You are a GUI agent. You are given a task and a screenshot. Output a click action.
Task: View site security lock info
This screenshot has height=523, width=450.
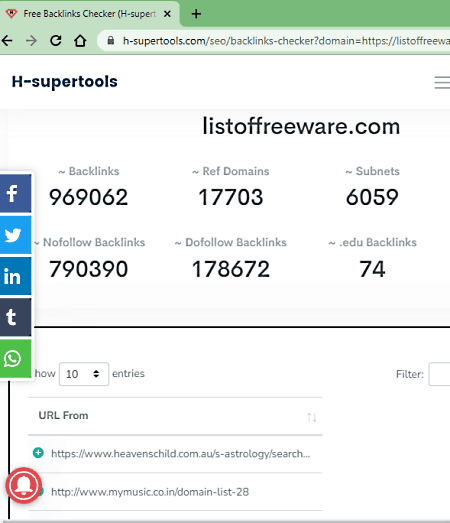[111, 41]
